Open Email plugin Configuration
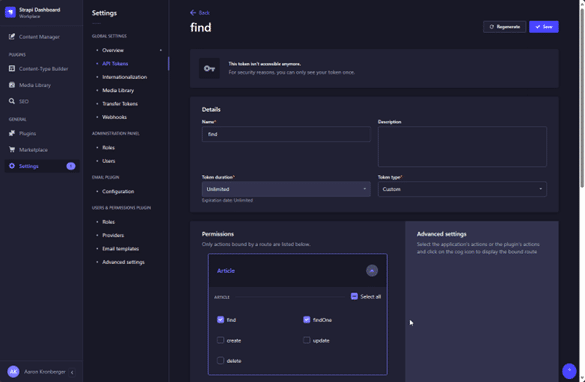The width and height of the screenshot is (585, 382). 118,191
